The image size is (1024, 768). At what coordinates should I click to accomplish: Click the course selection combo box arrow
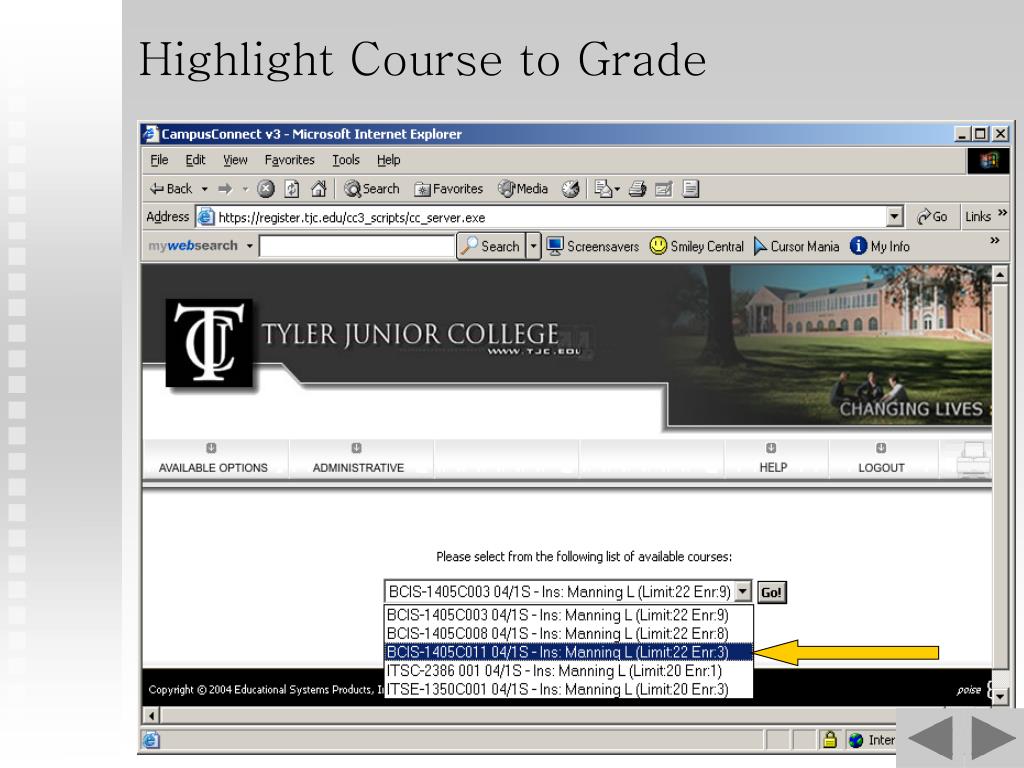[743, 592]
